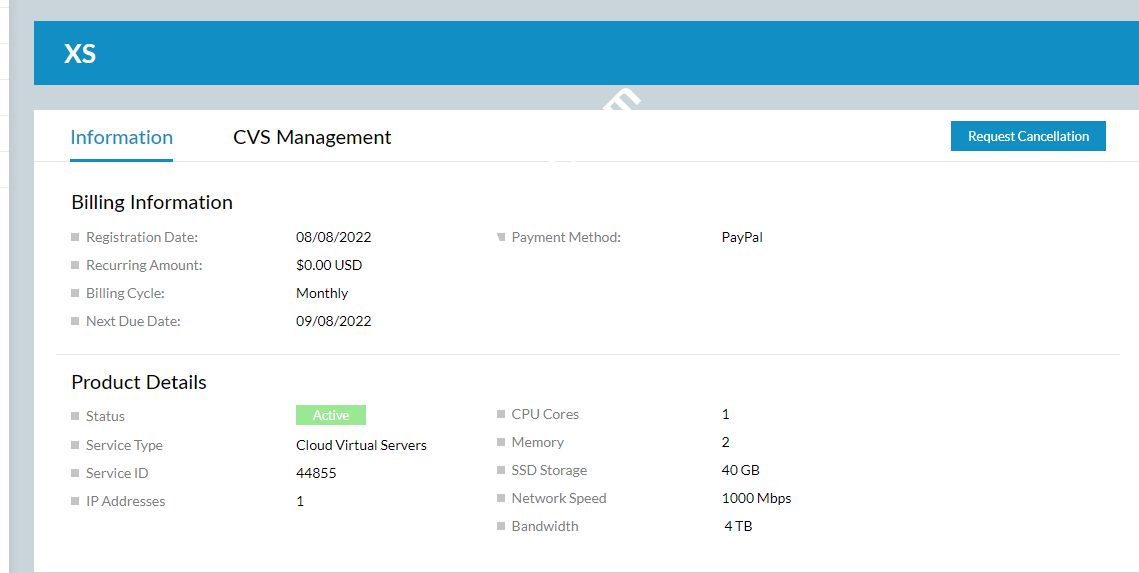
Task: Click the Product Details section heading
Action: [x=139, y=382]
